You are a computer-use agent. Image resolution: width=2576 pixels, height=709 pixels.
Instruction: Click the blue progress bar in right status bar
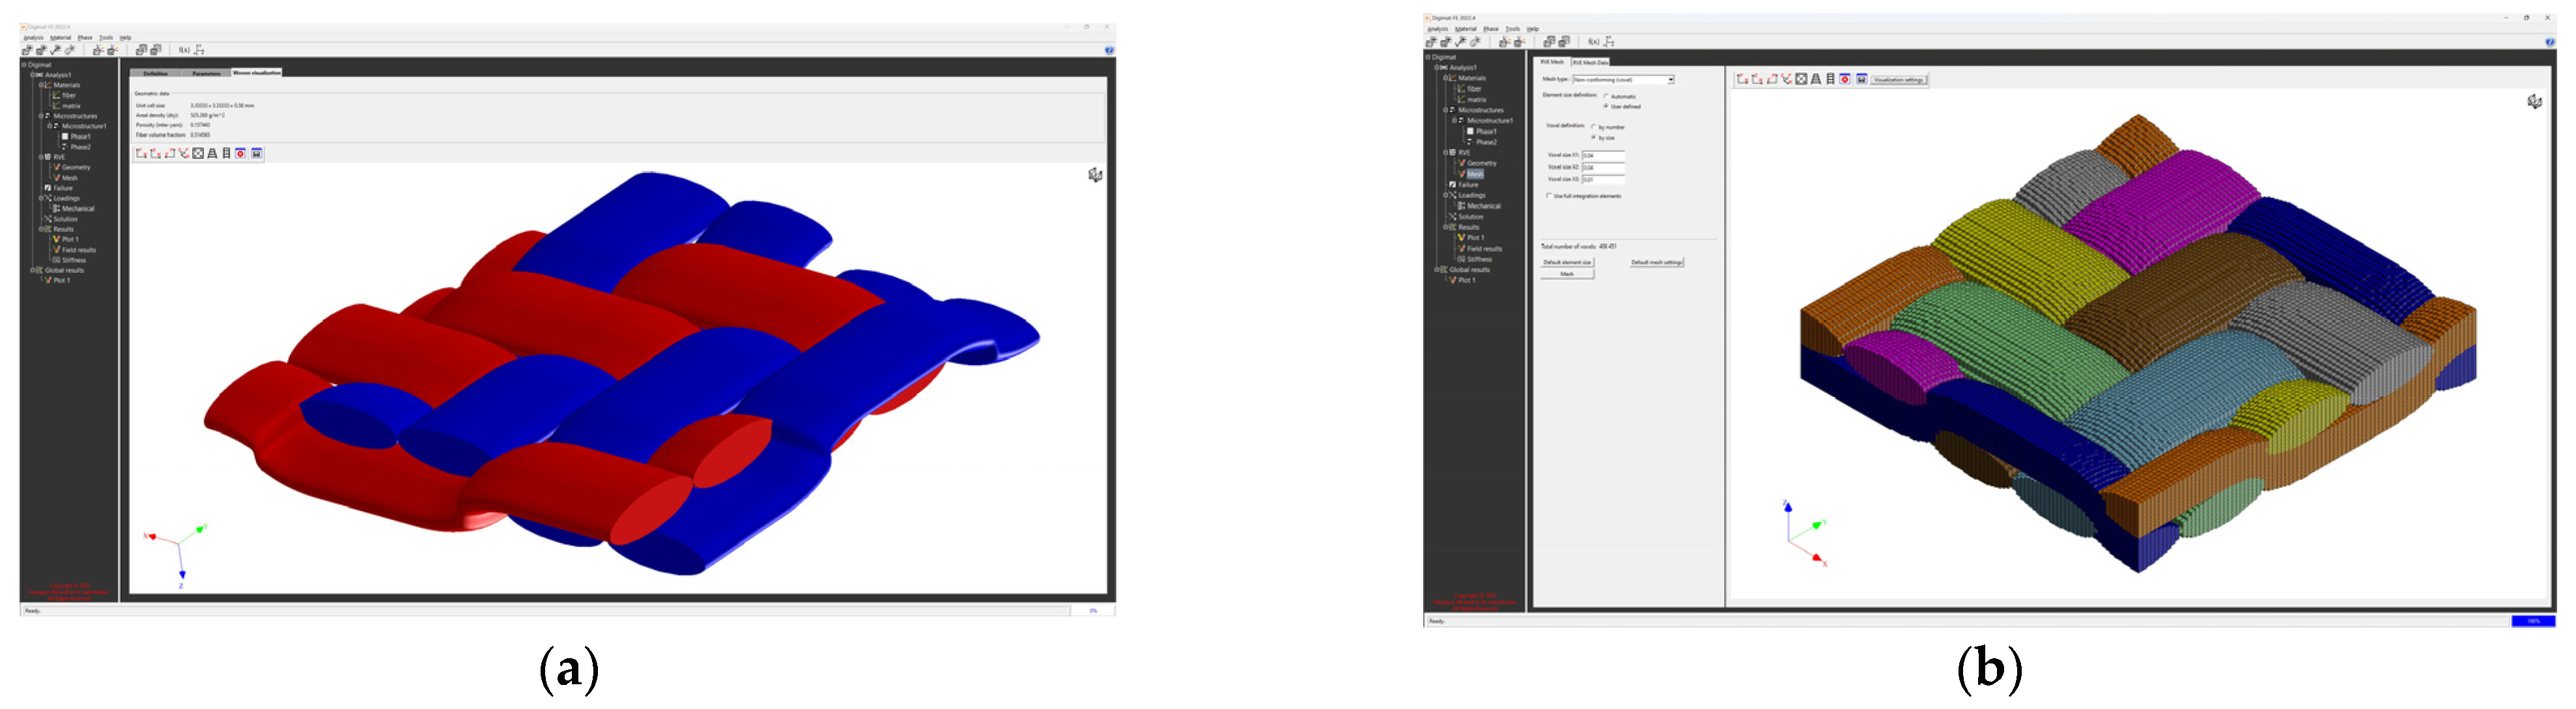click(x=2533, y=621)
